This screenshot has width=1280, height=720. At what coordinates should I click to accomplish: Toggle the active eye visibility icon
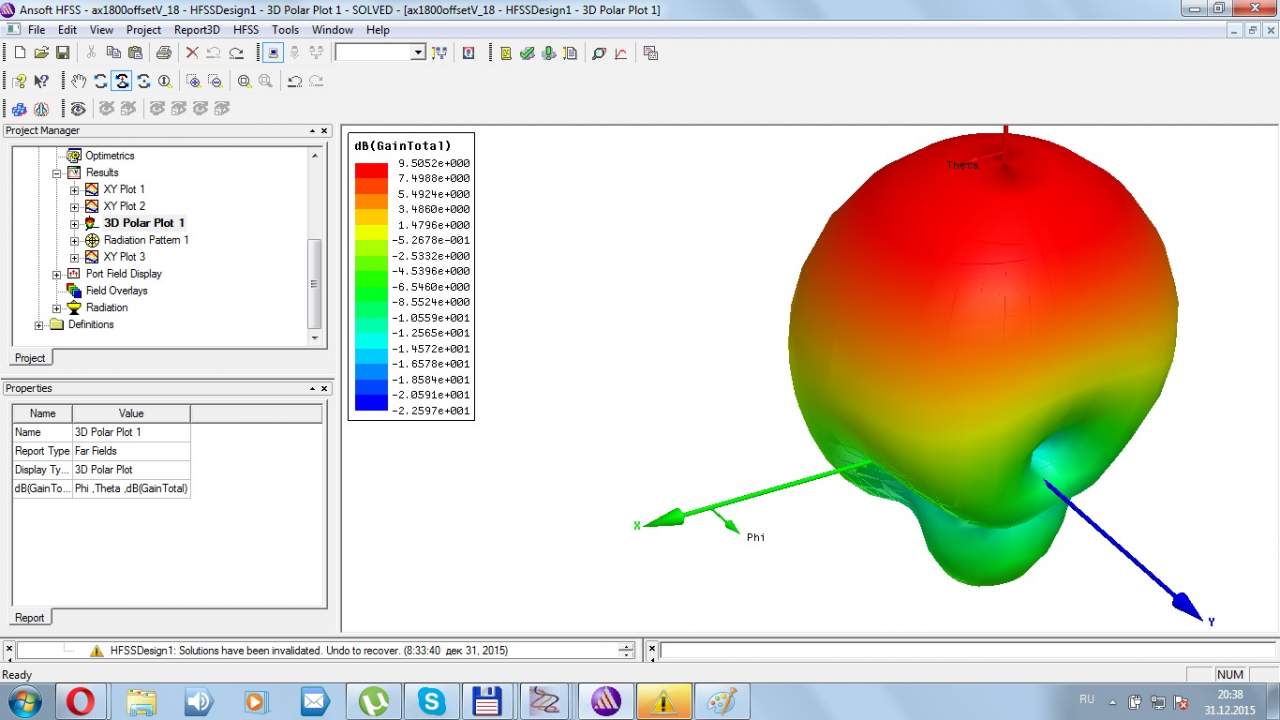(78, 108)
